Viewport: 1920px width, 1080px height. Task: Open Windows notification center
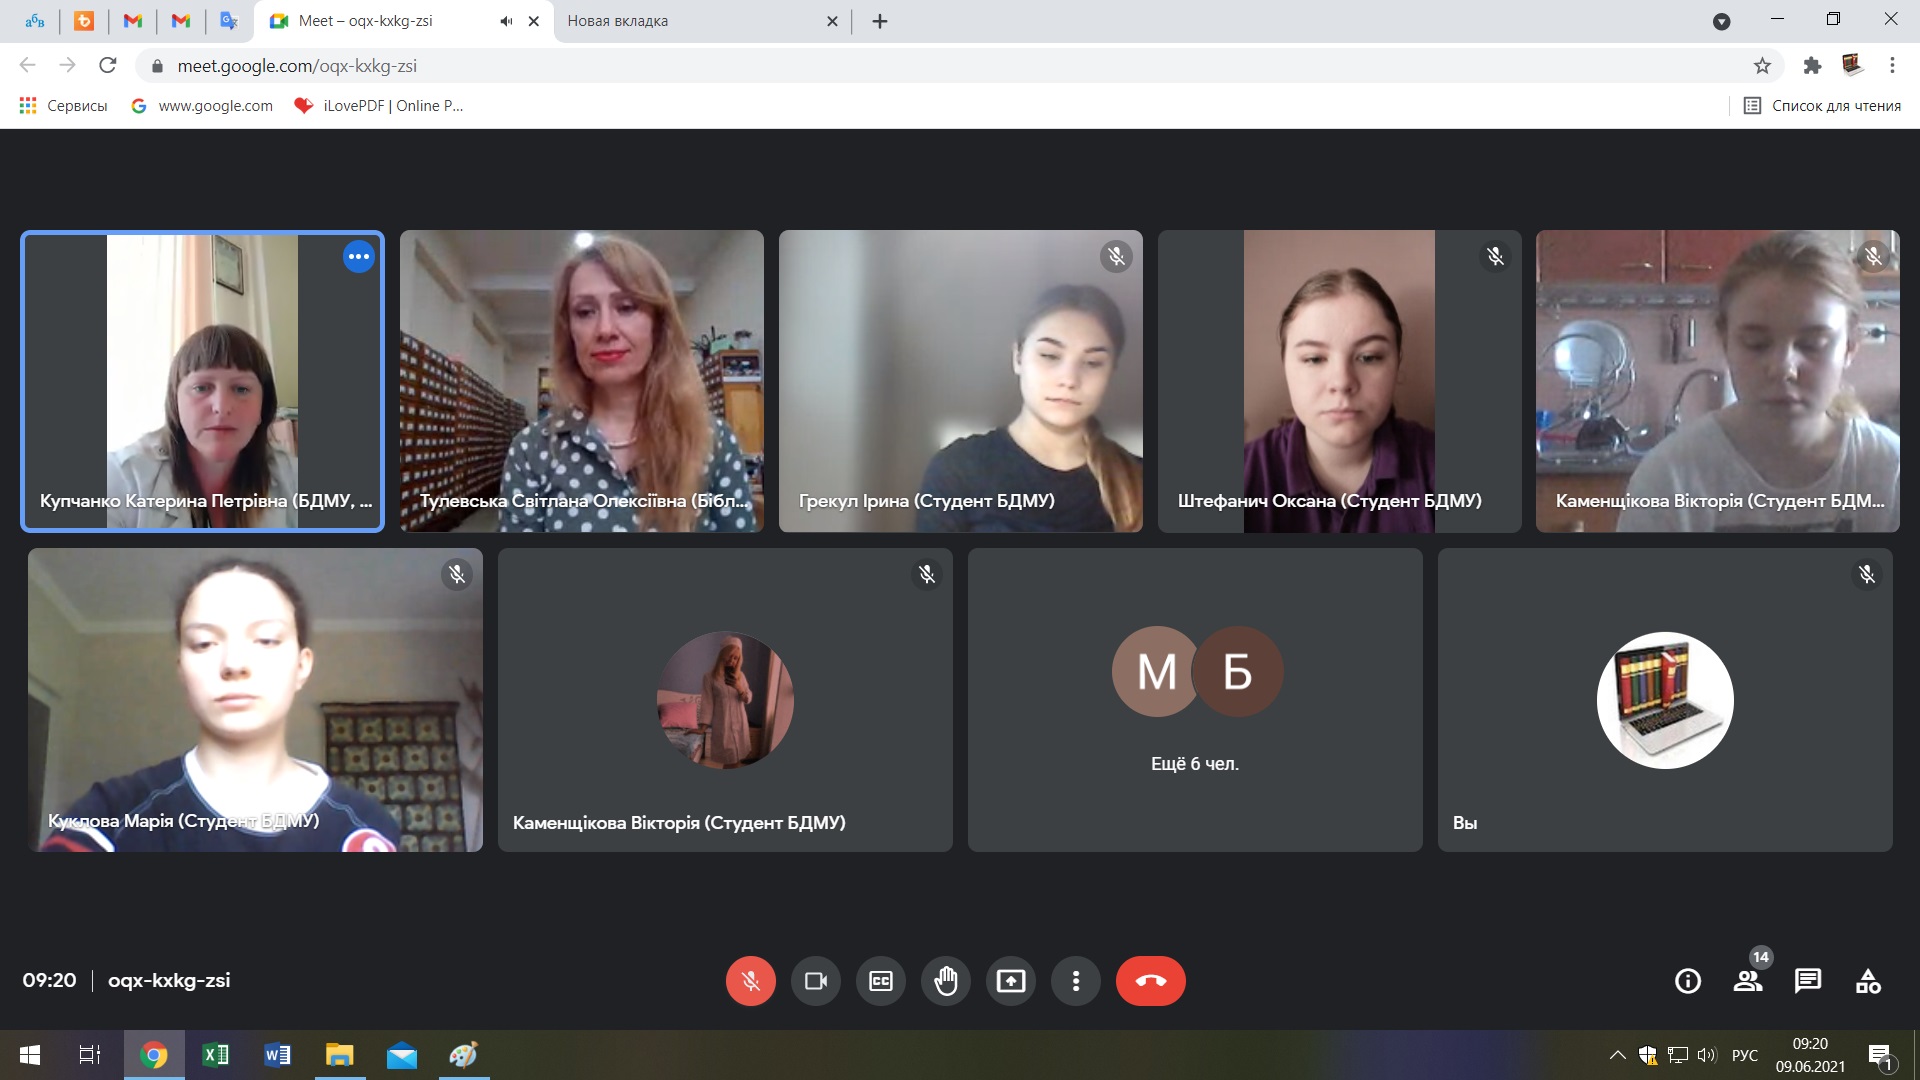point(1880,1055)
